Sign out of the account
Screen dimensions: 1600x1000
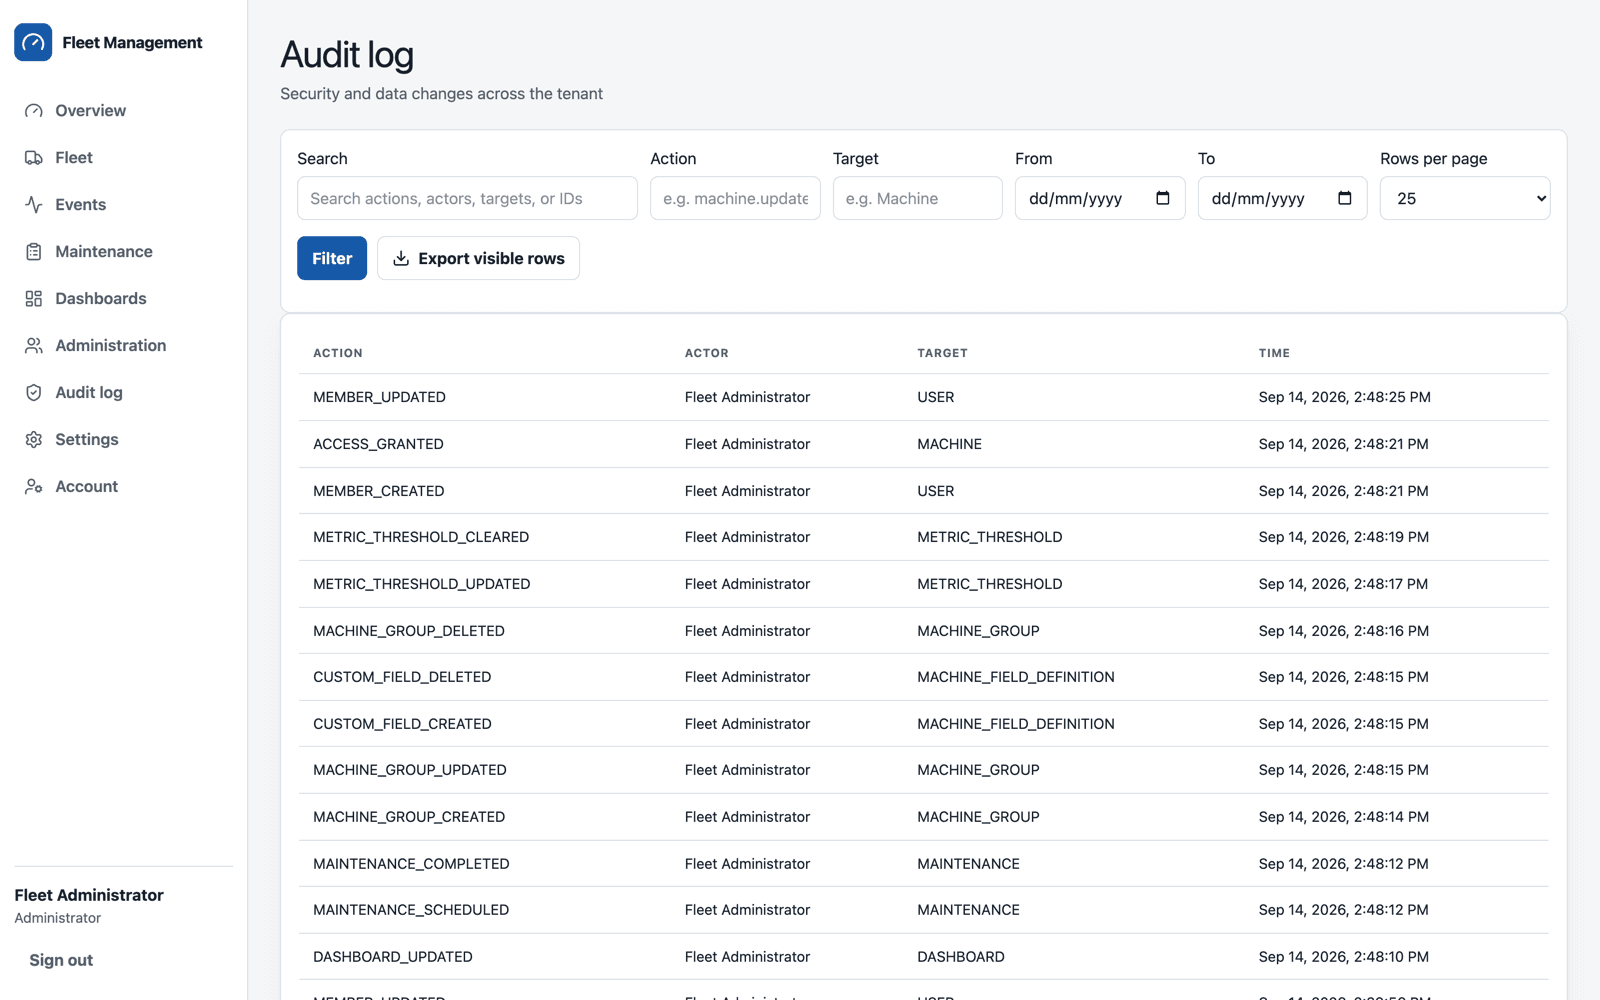pyautogui.click(x=61, y=960)
